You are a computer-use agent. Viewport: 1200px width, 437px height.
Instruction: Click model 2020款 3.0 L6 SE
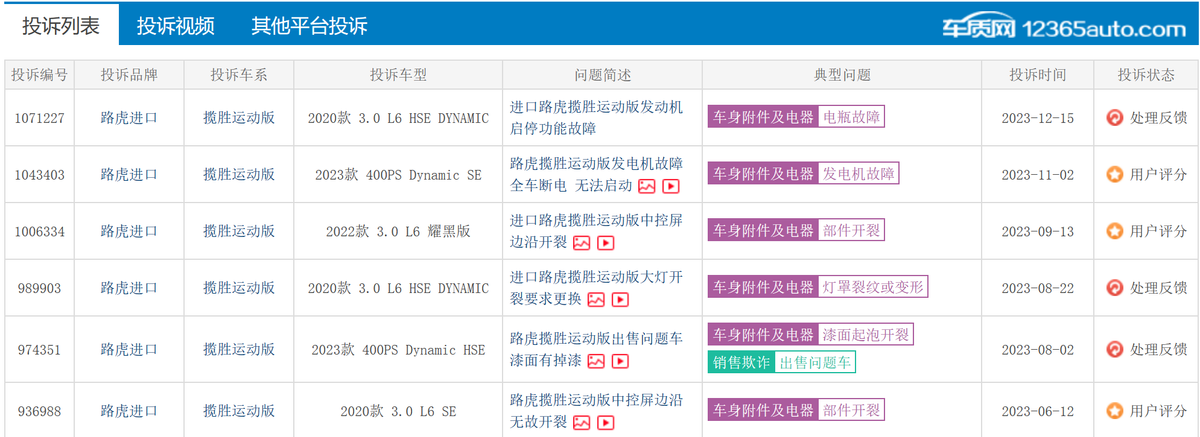click(398, 411)
